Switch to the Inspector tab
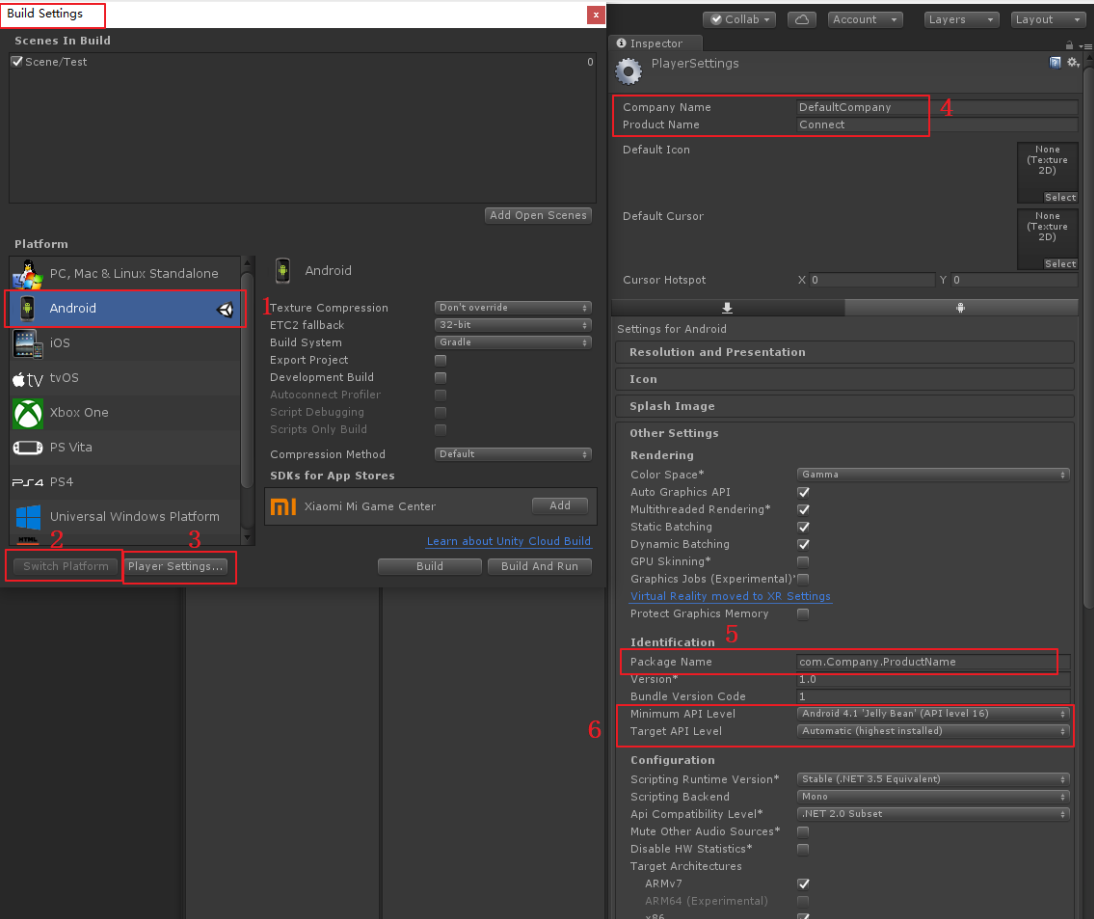The image size is (1094, 919). point(656,43)
